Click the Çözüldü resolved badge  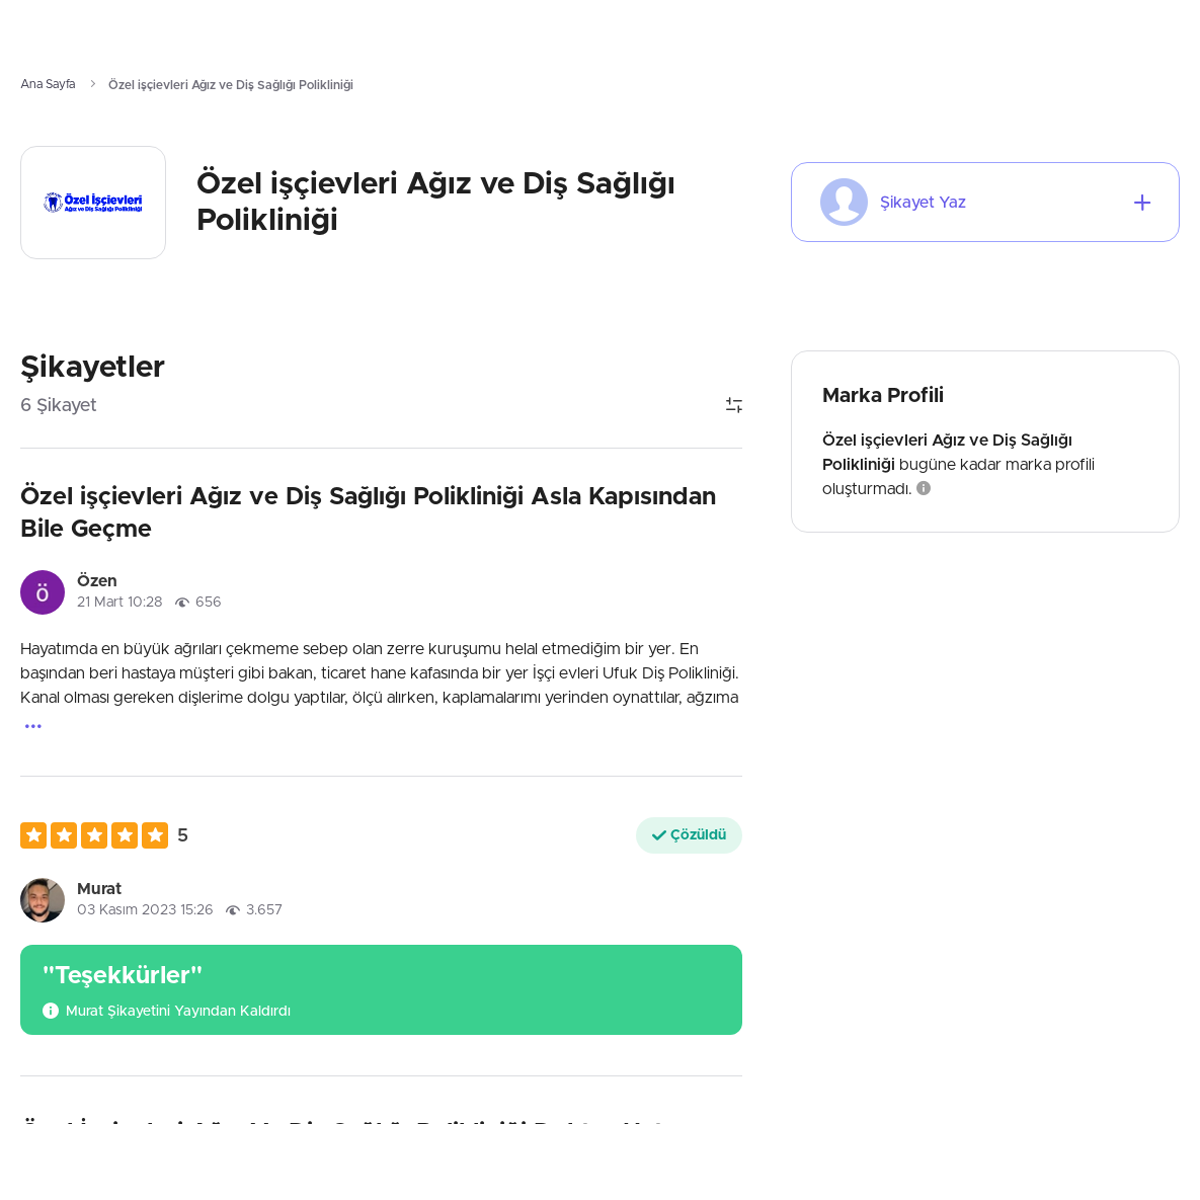click(x=689, y=835)
